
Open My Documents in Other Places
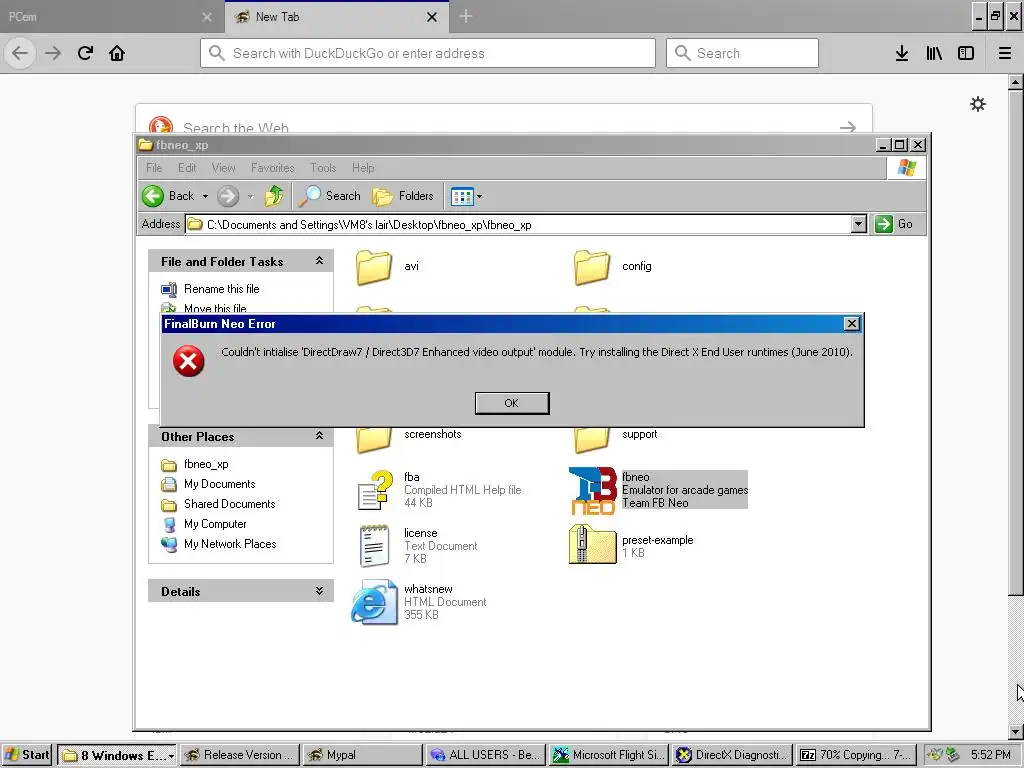[219, 484]
